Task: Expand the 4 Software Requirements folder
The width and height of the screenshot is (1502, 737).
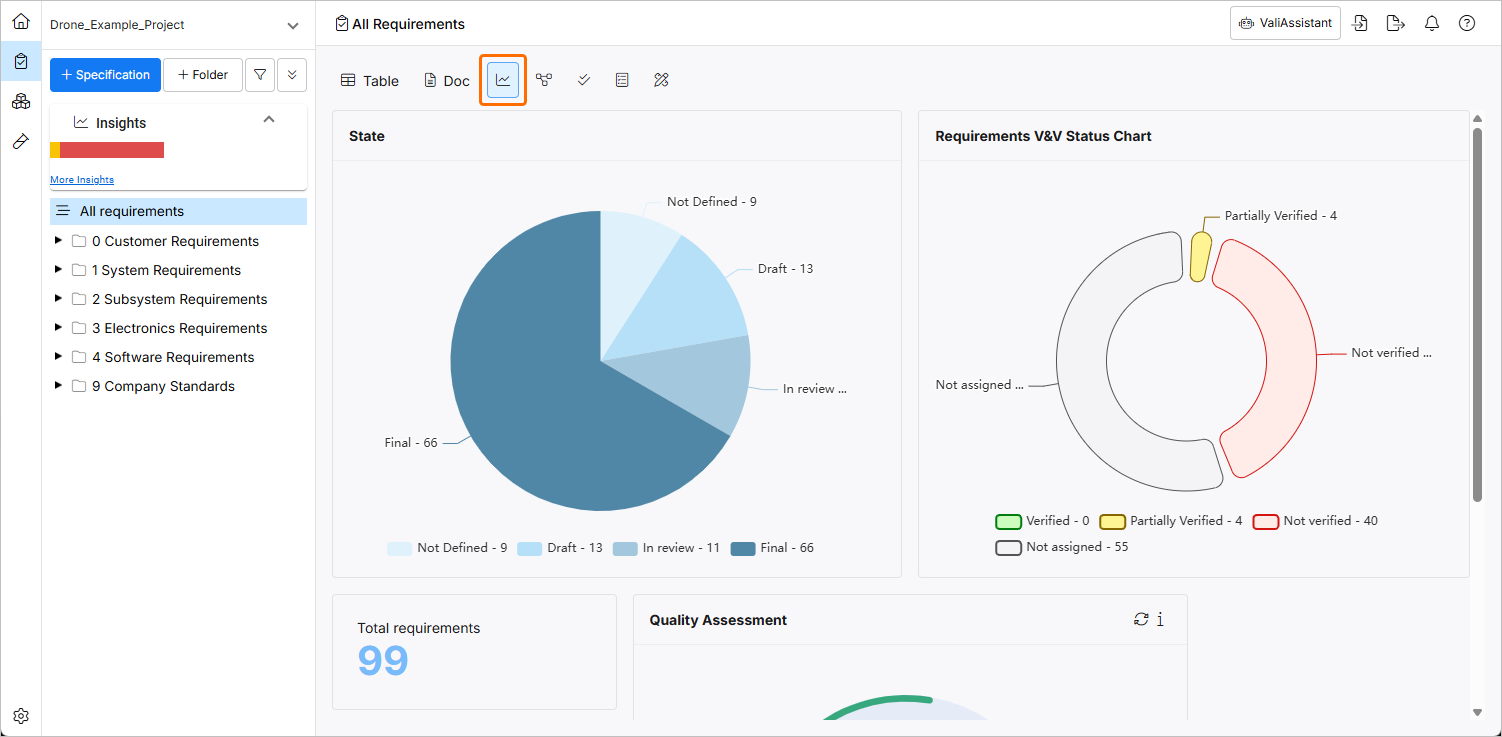Action: [58, 357]
